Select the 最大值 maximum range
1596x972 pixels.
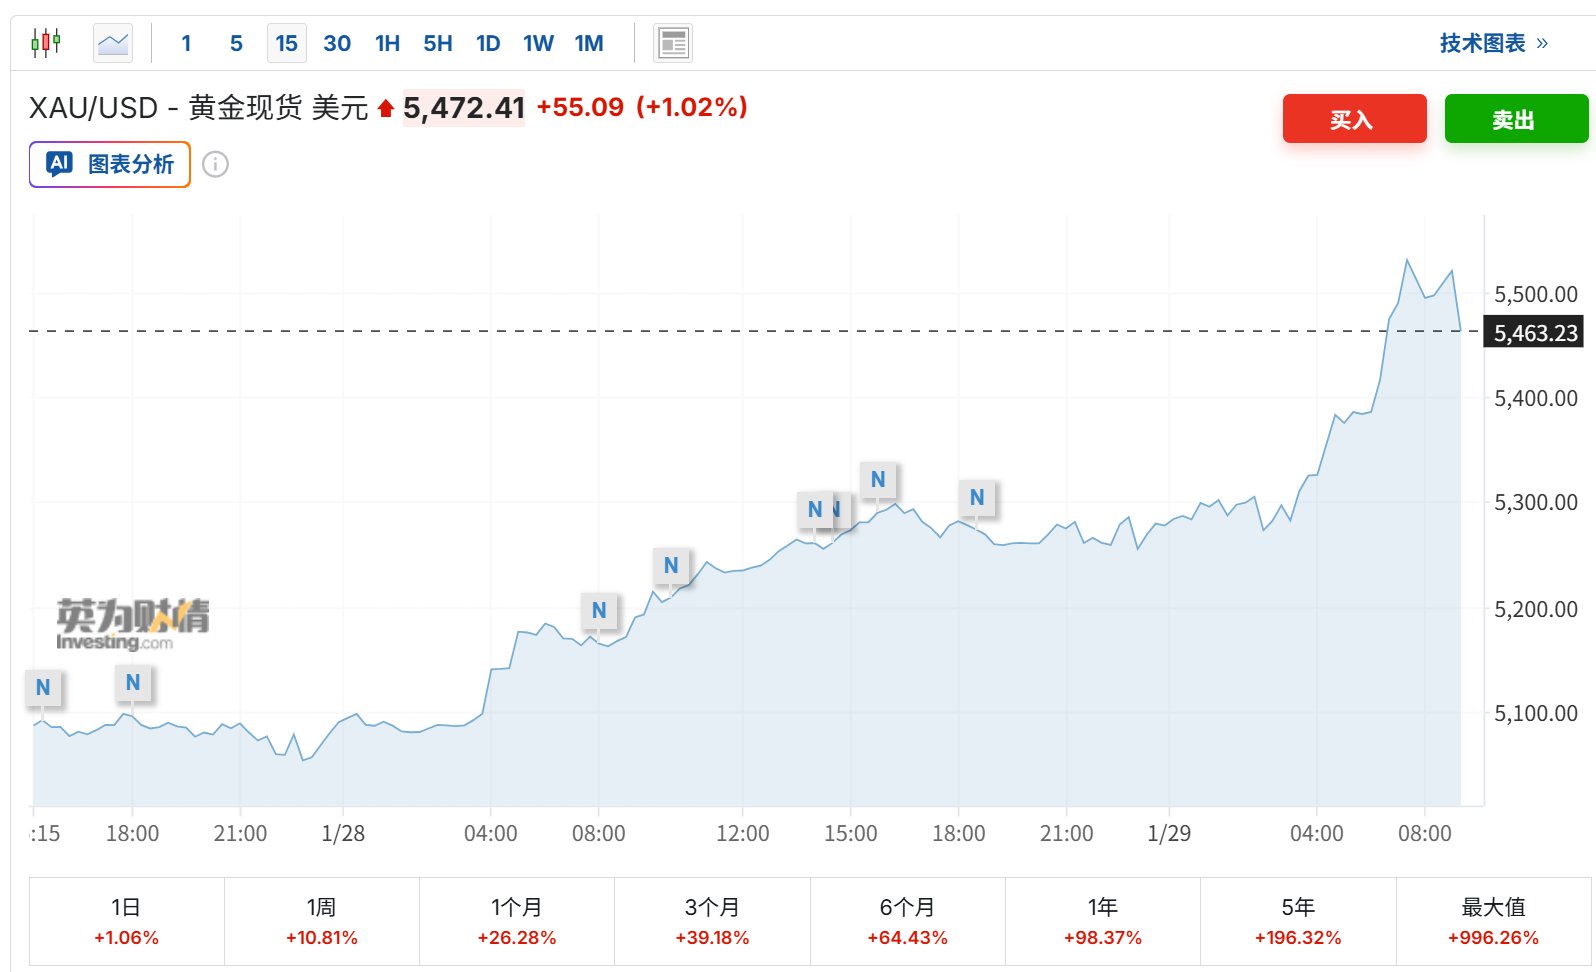click(x=1493, y=921)
